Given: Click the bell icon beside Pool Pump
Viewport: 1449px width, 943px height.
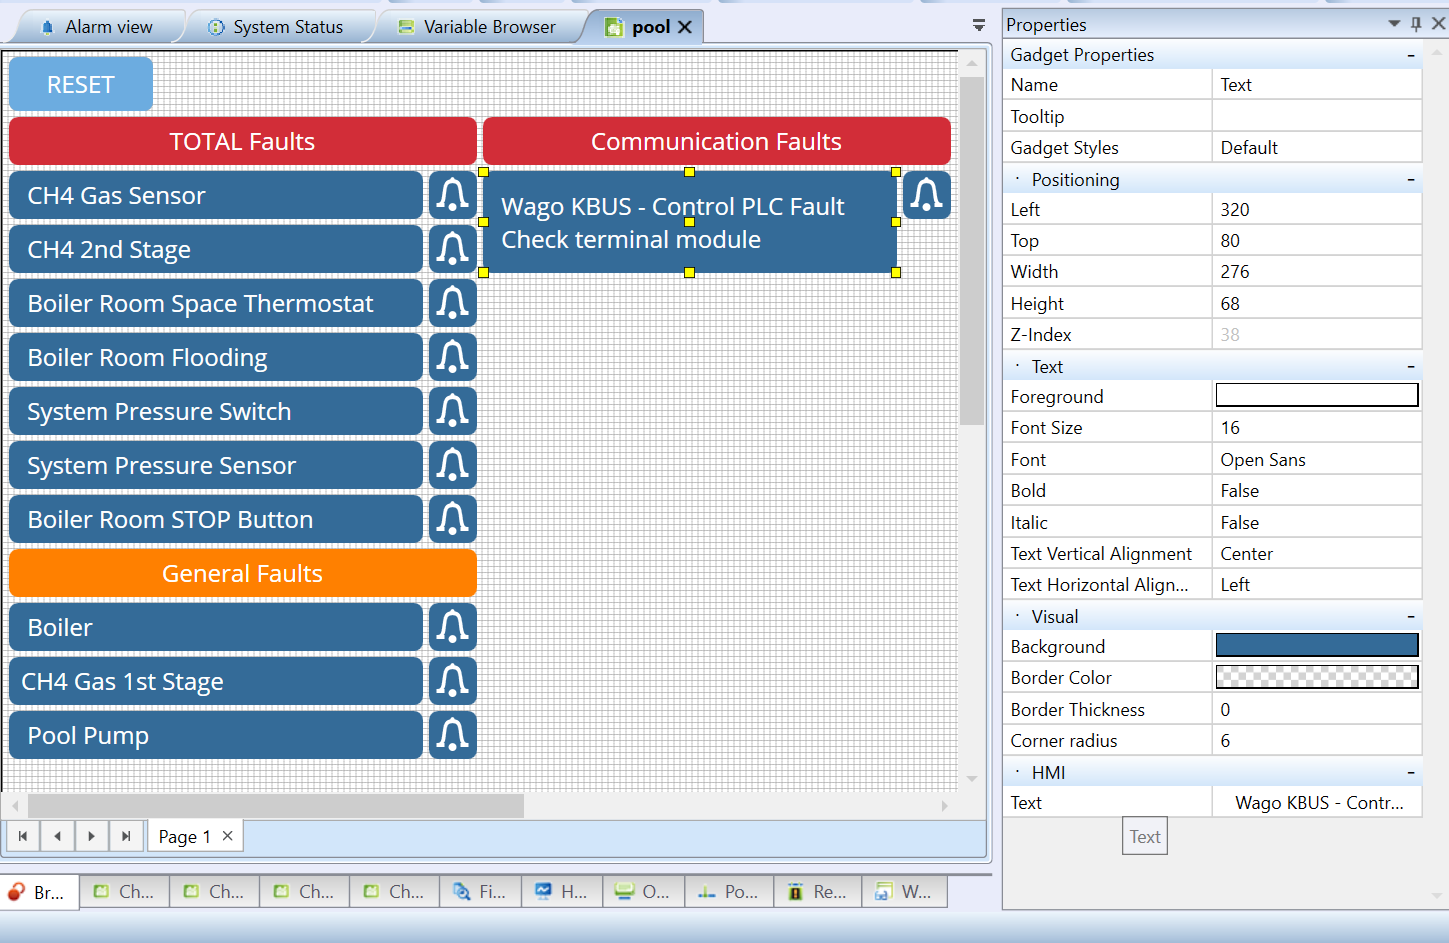Looking at the screenshot, I should [x=453, y=735].
